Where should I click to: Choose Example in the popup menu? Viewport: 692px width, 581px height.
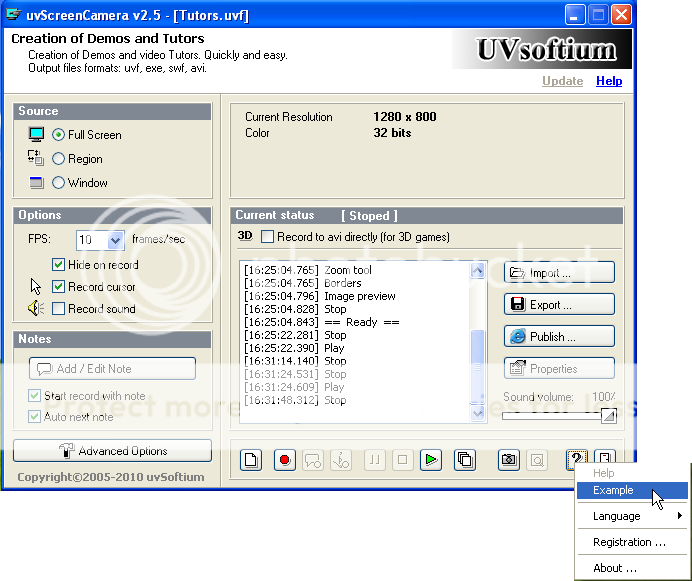click(x=632, y=490)
